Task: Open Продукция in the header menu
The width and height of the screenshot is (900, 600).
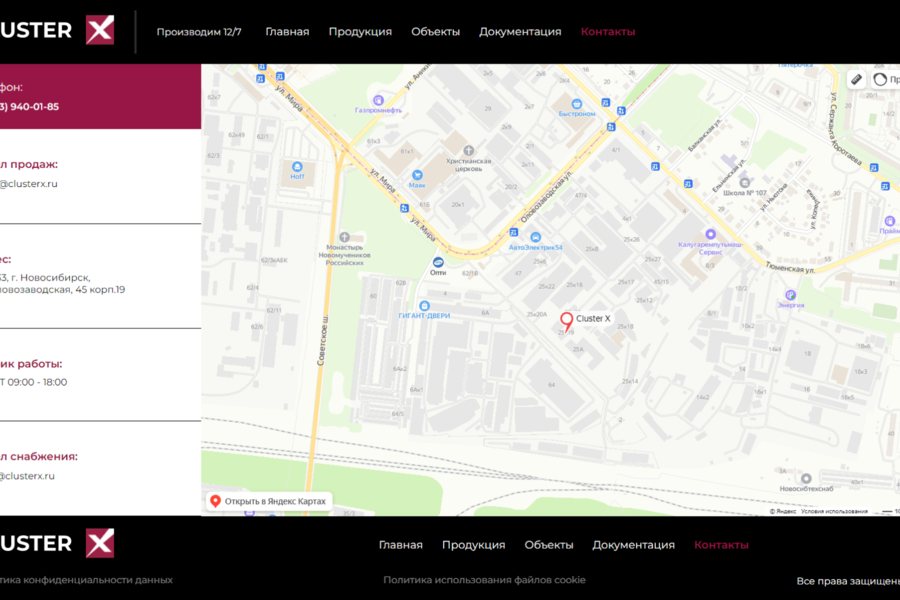Action: pyautogui.click(x=360, y=32)
